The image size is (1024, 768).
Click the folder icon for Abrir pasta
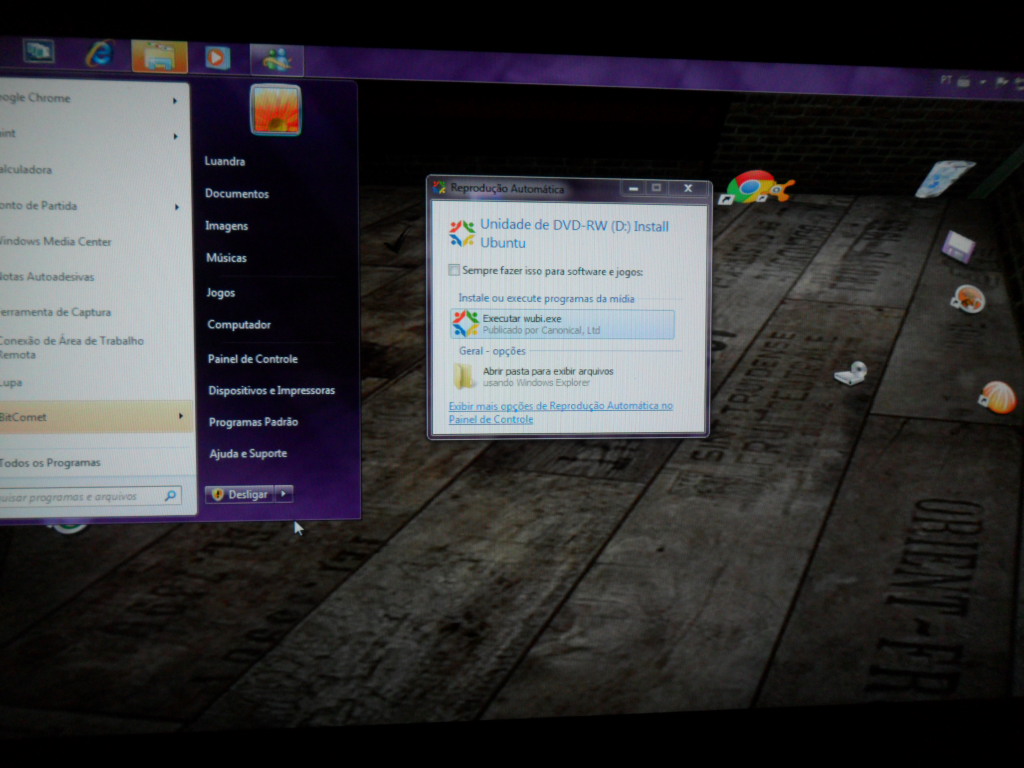pyautogui.click(x=464, y=376)
